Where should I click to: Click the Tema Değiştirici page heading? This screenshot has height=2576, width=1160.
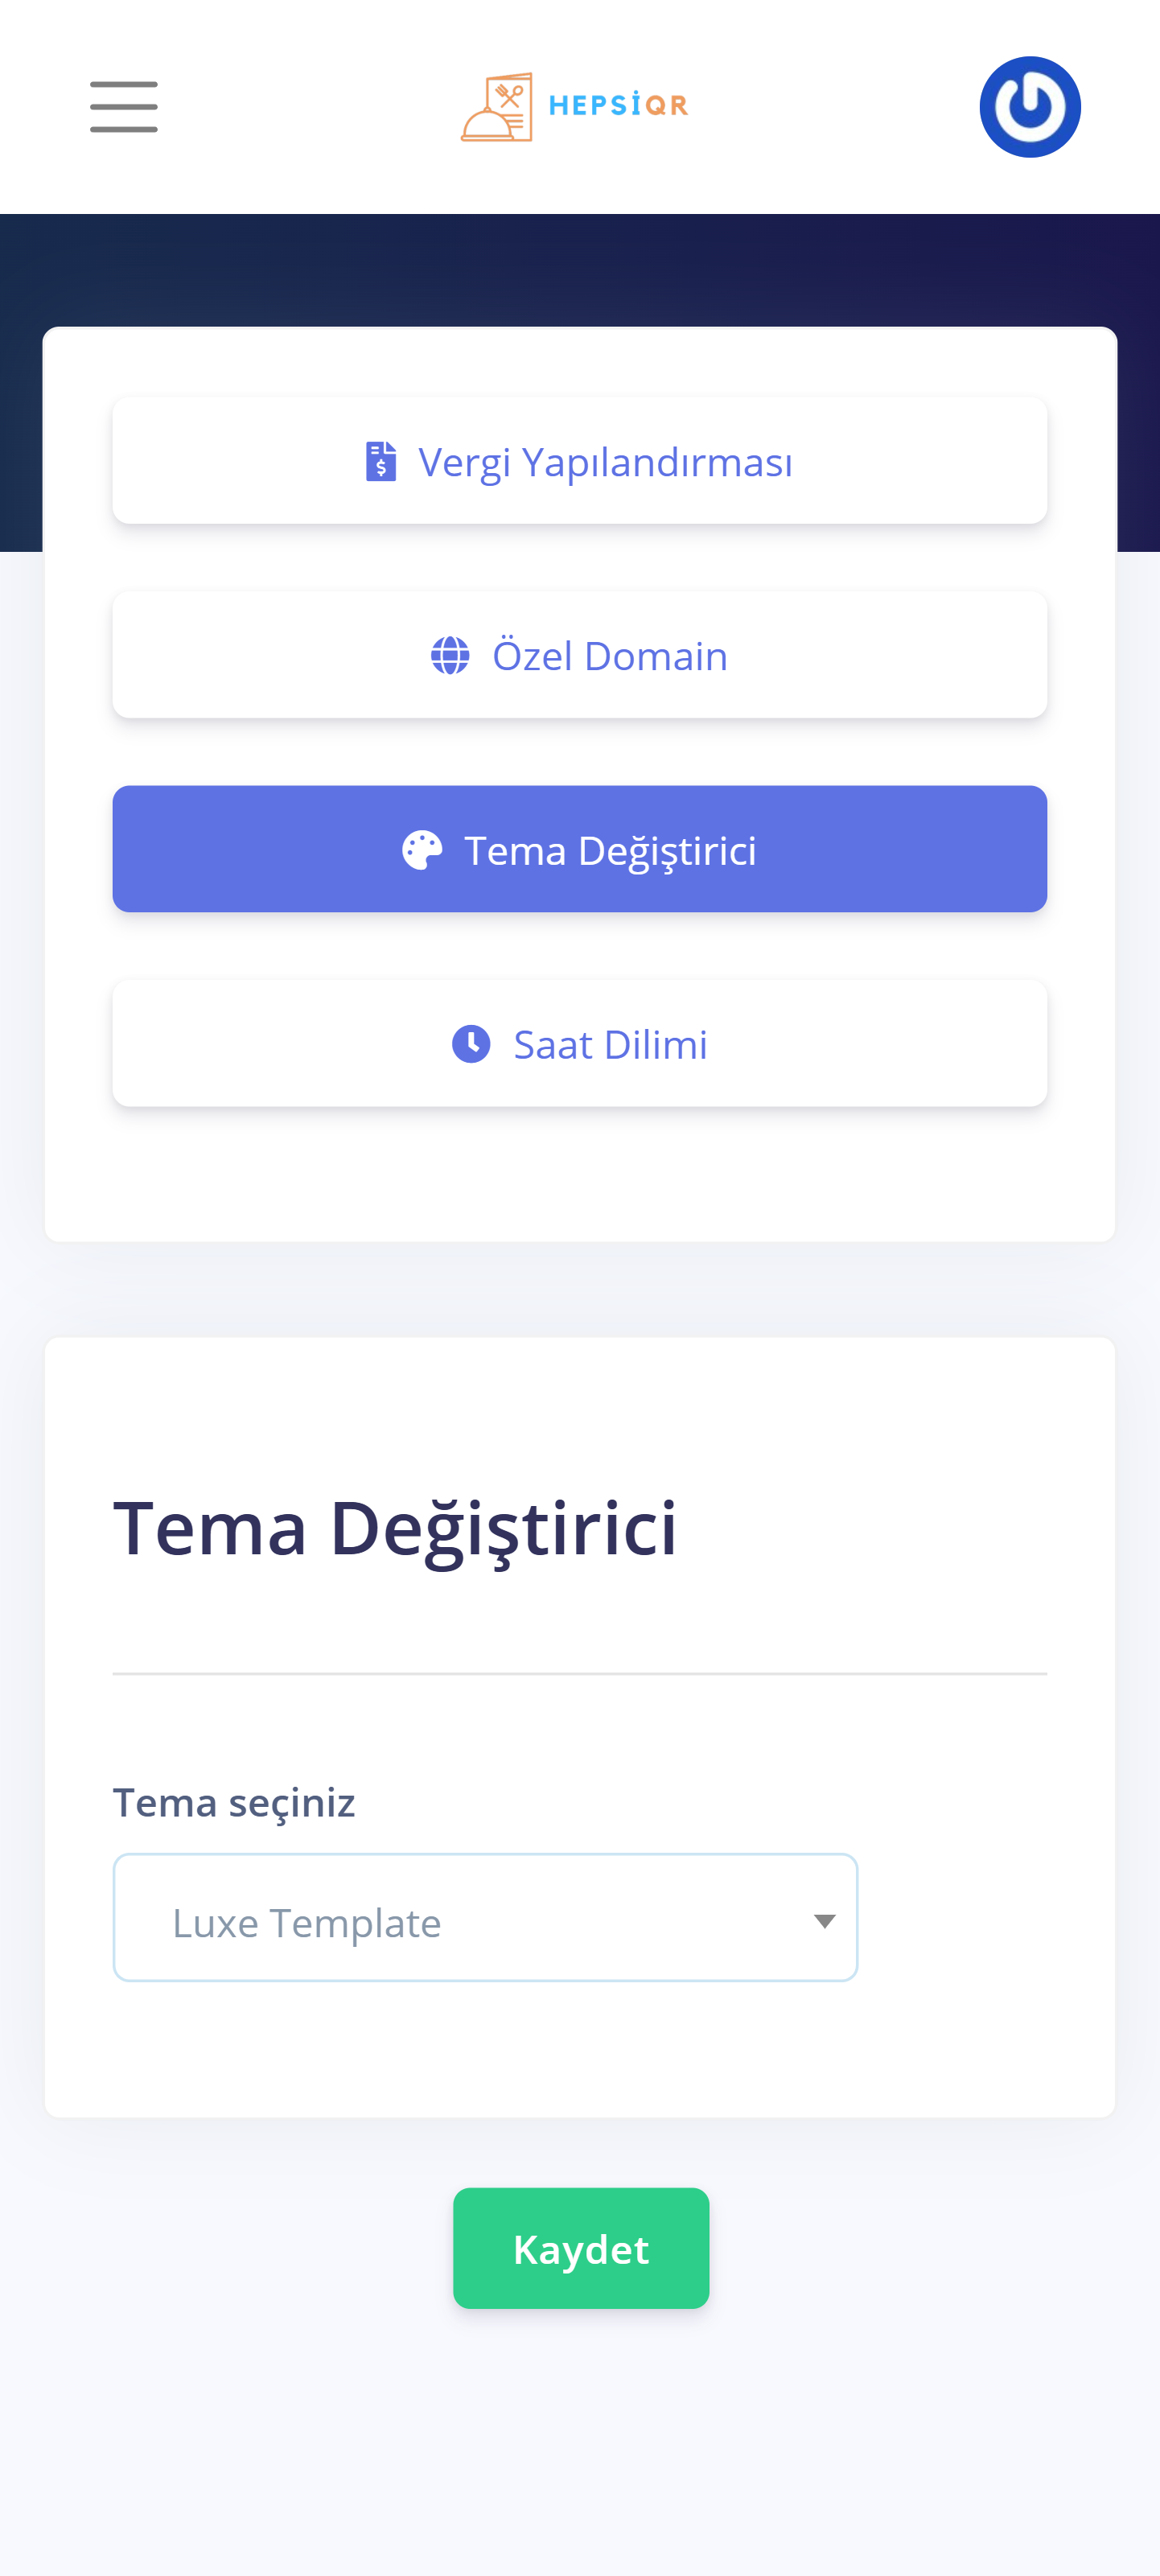[x=395, y=1528]
